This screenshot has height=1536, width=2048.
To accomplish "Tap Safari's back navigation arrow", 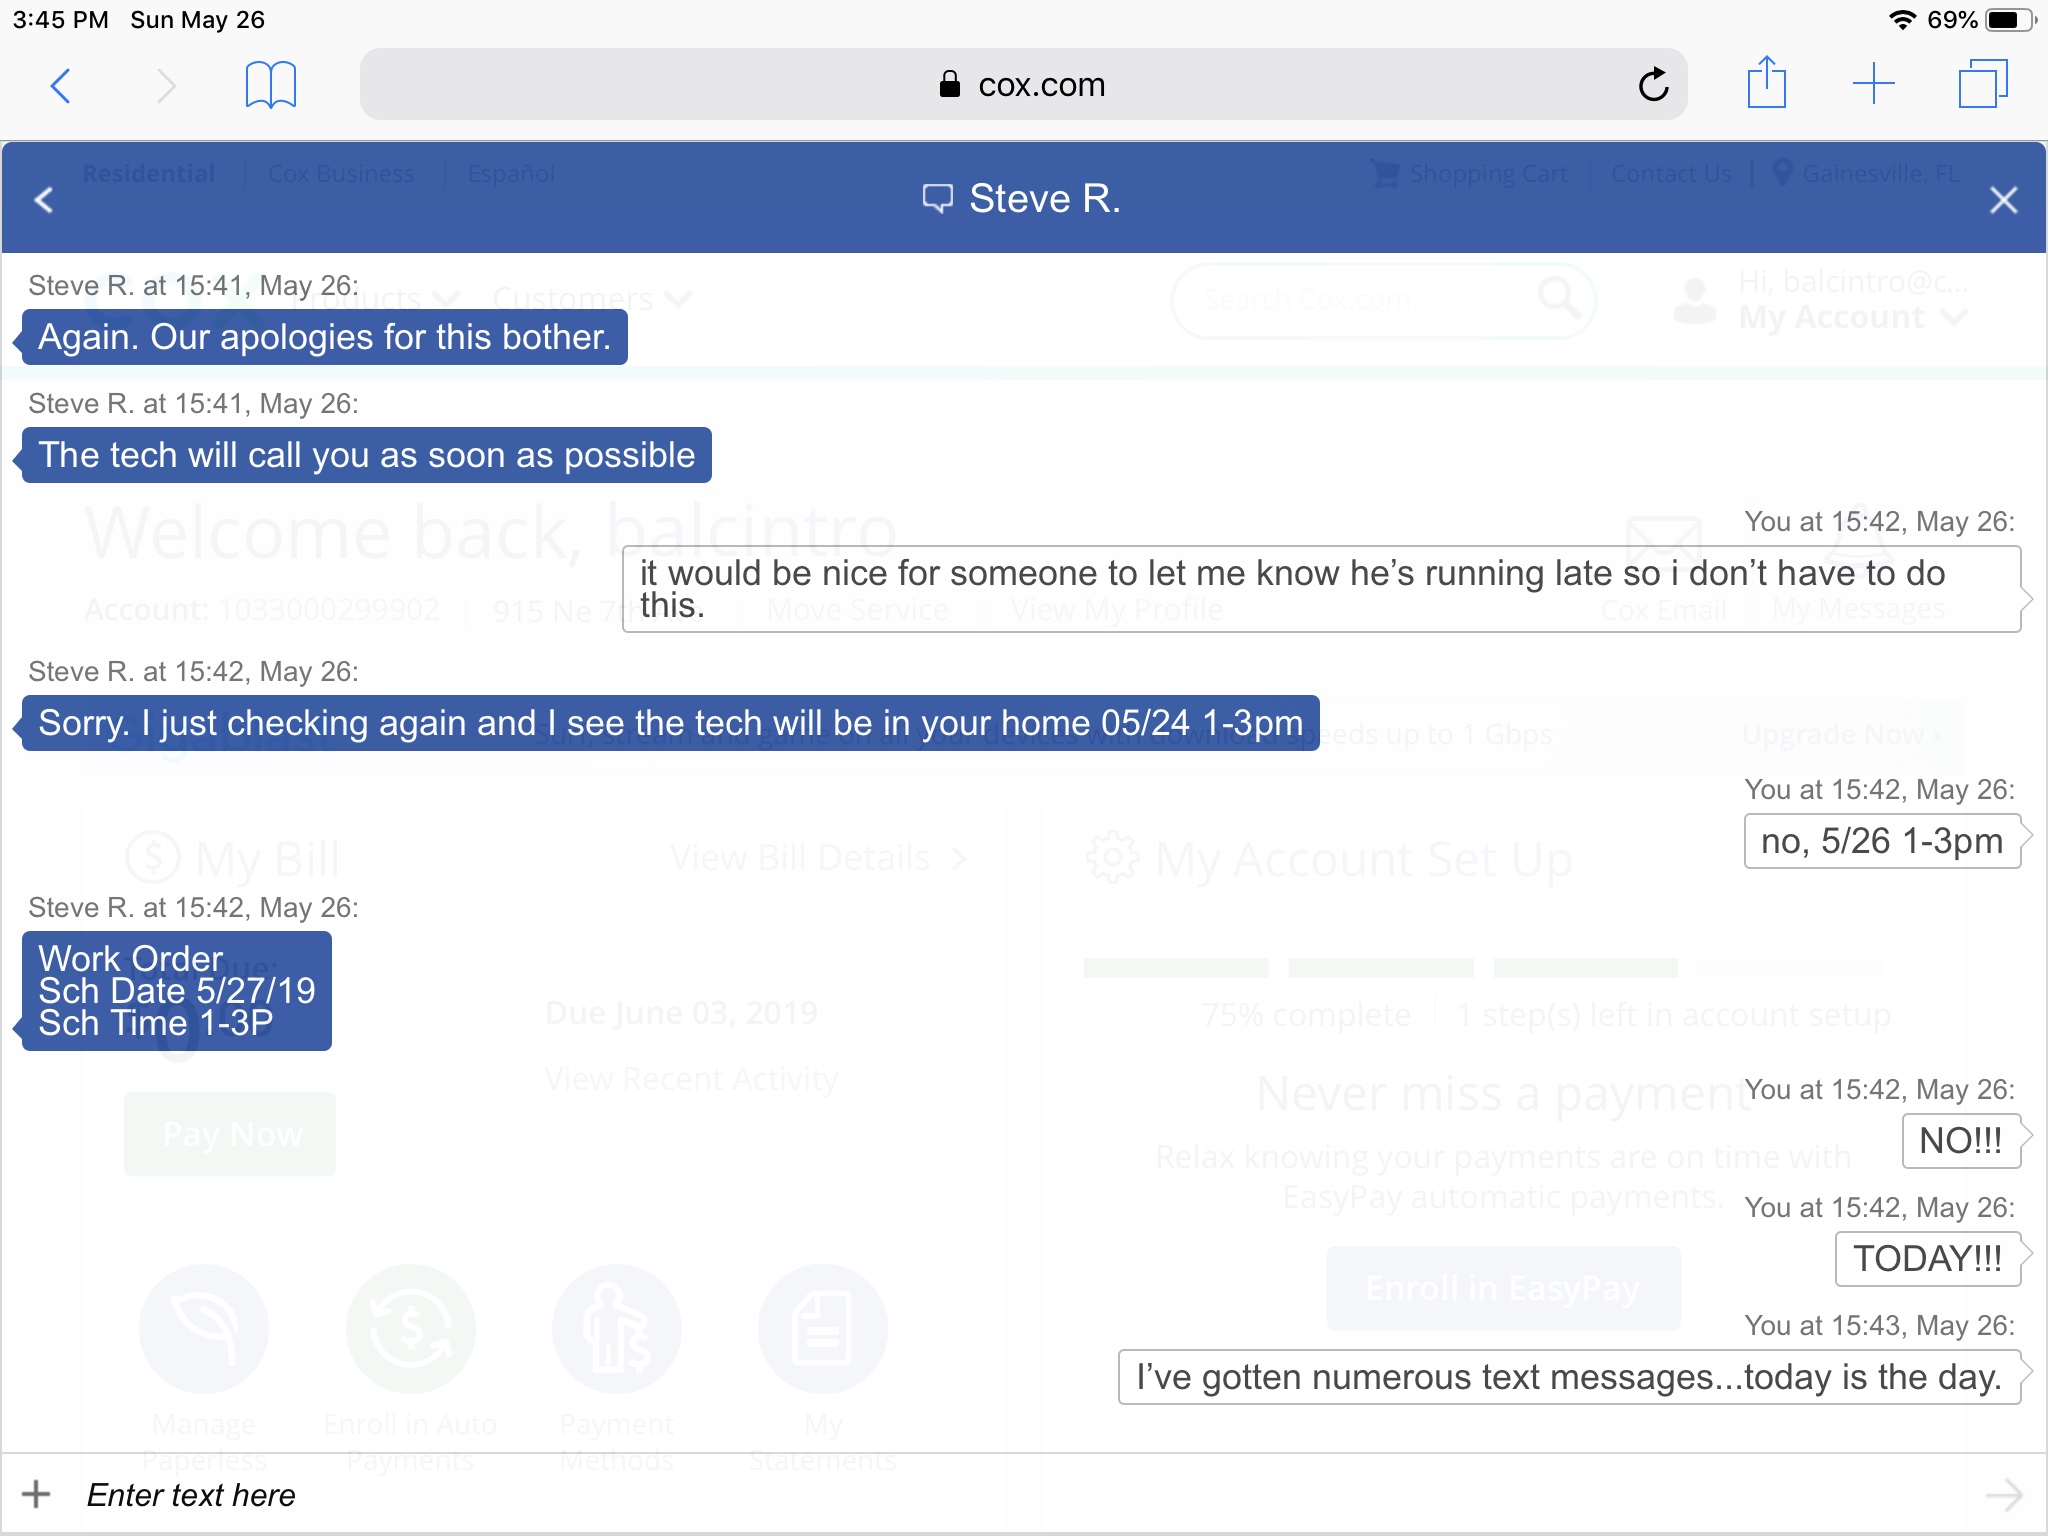I will point(61,85).
